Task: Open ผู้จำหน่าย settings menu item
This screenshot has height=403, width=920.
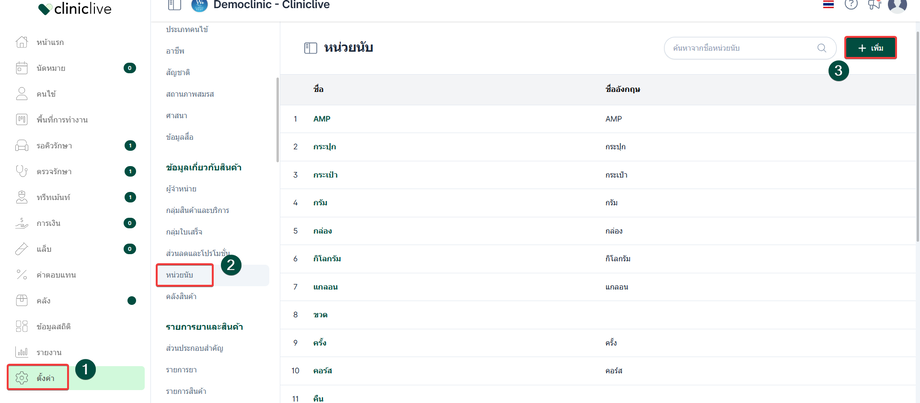Action: coord(181,189)
